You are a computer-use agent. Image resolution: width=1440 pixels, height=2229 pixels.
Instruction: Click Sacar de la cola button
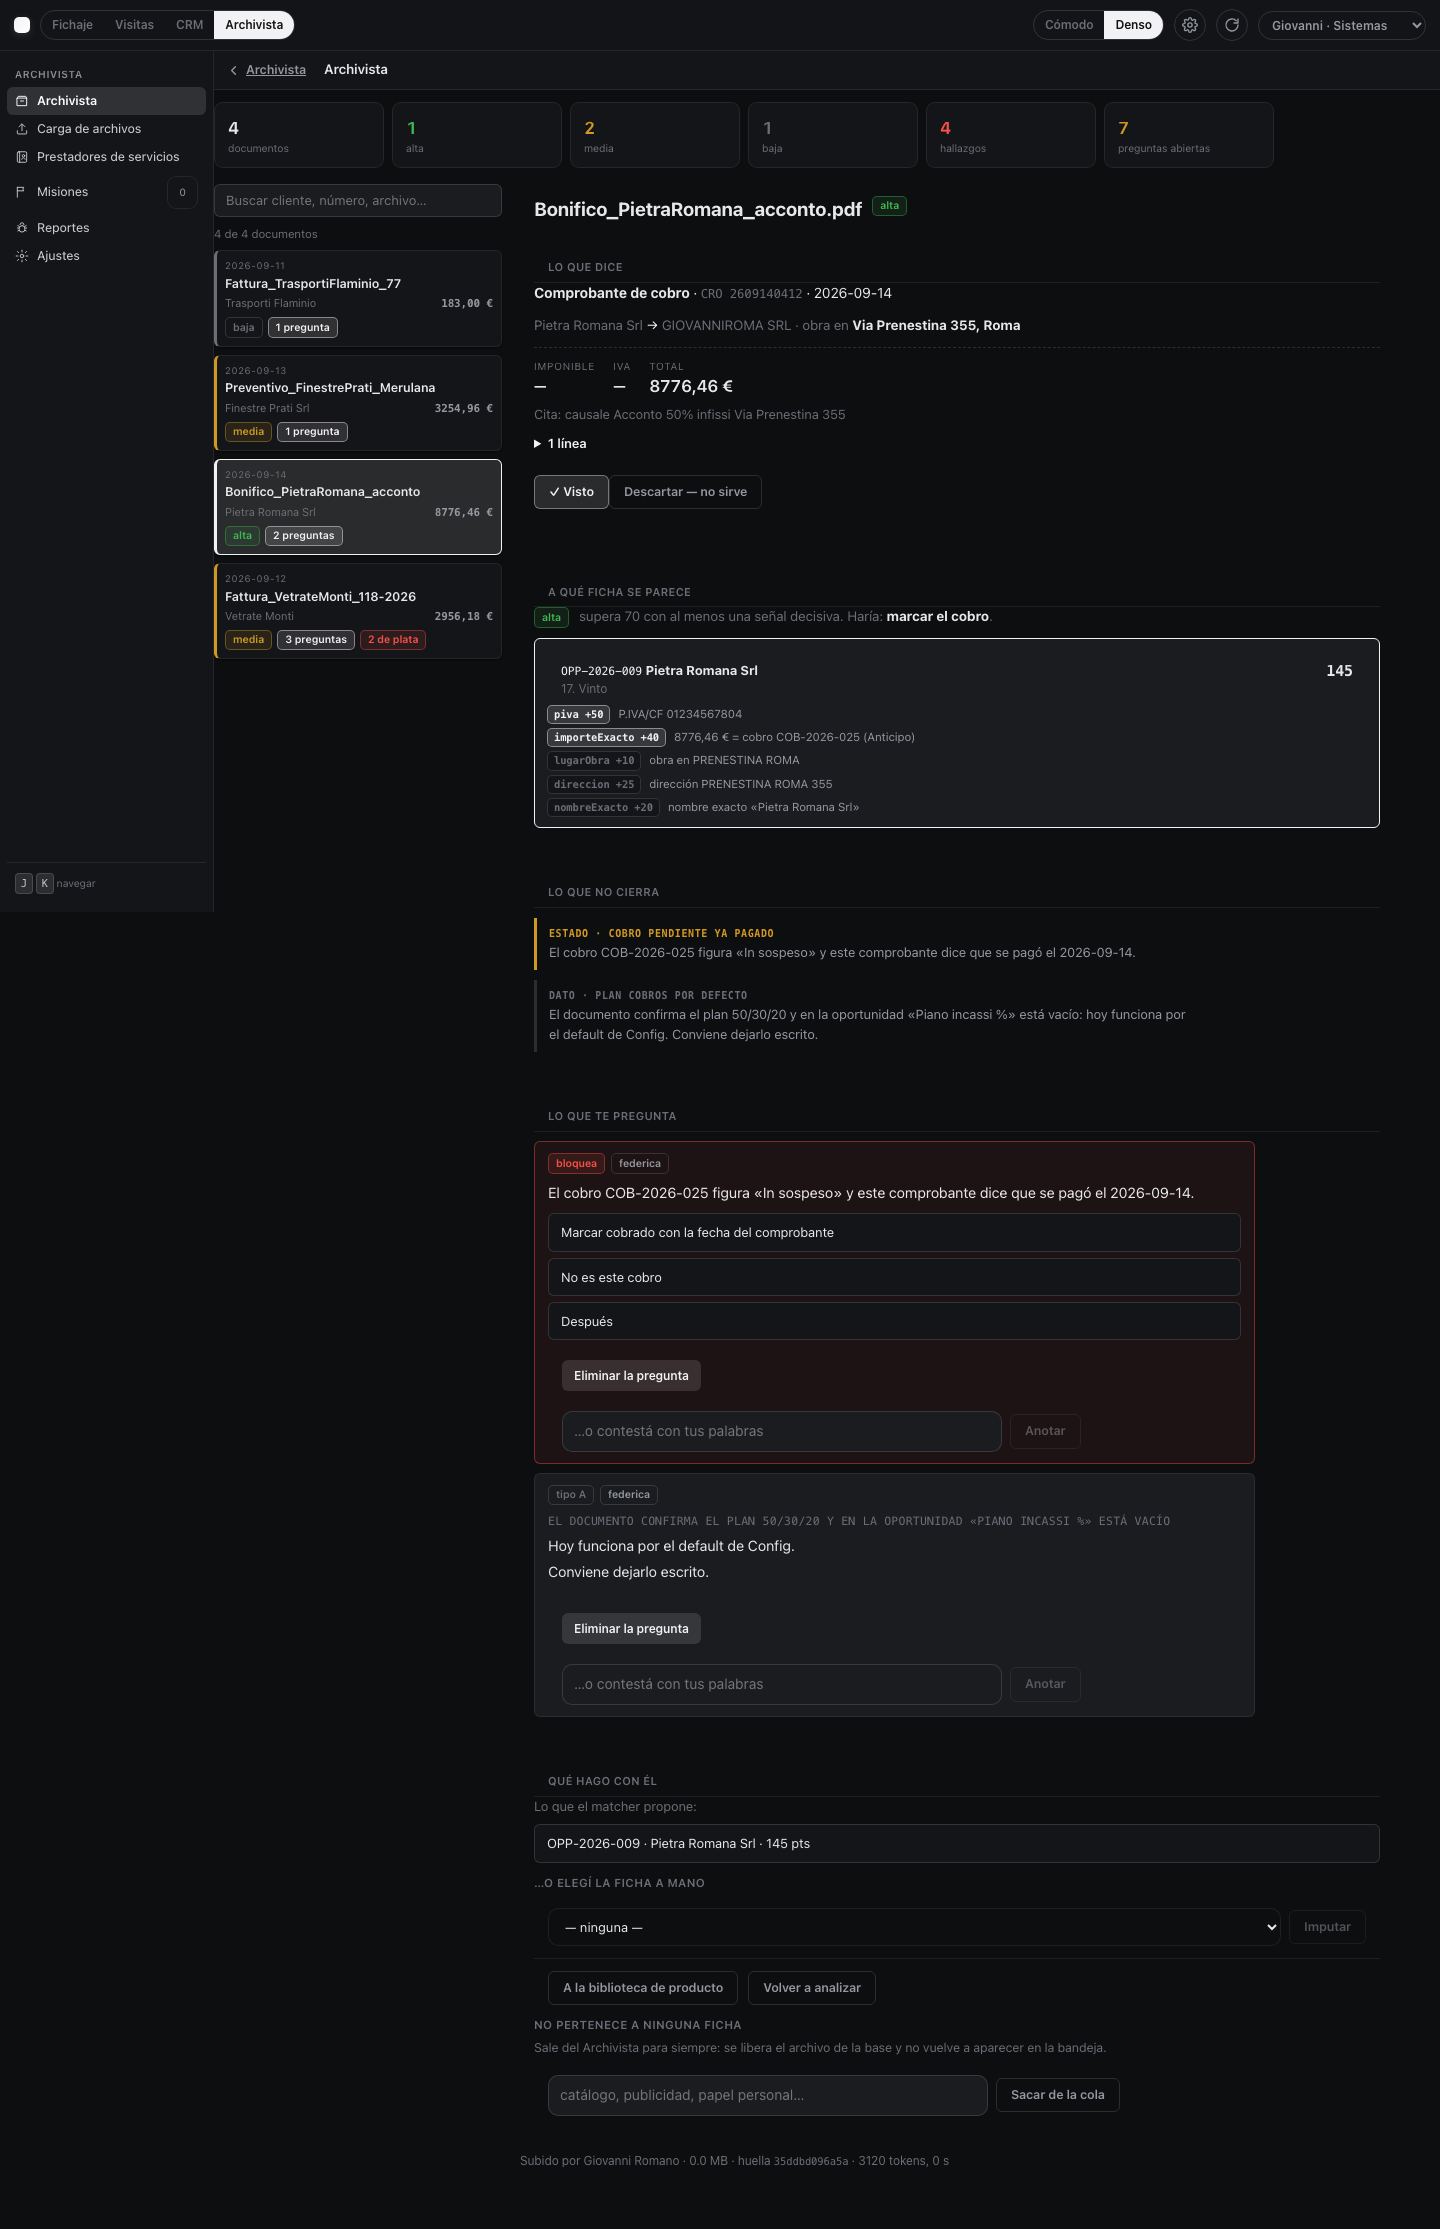coord(1057,2095)
